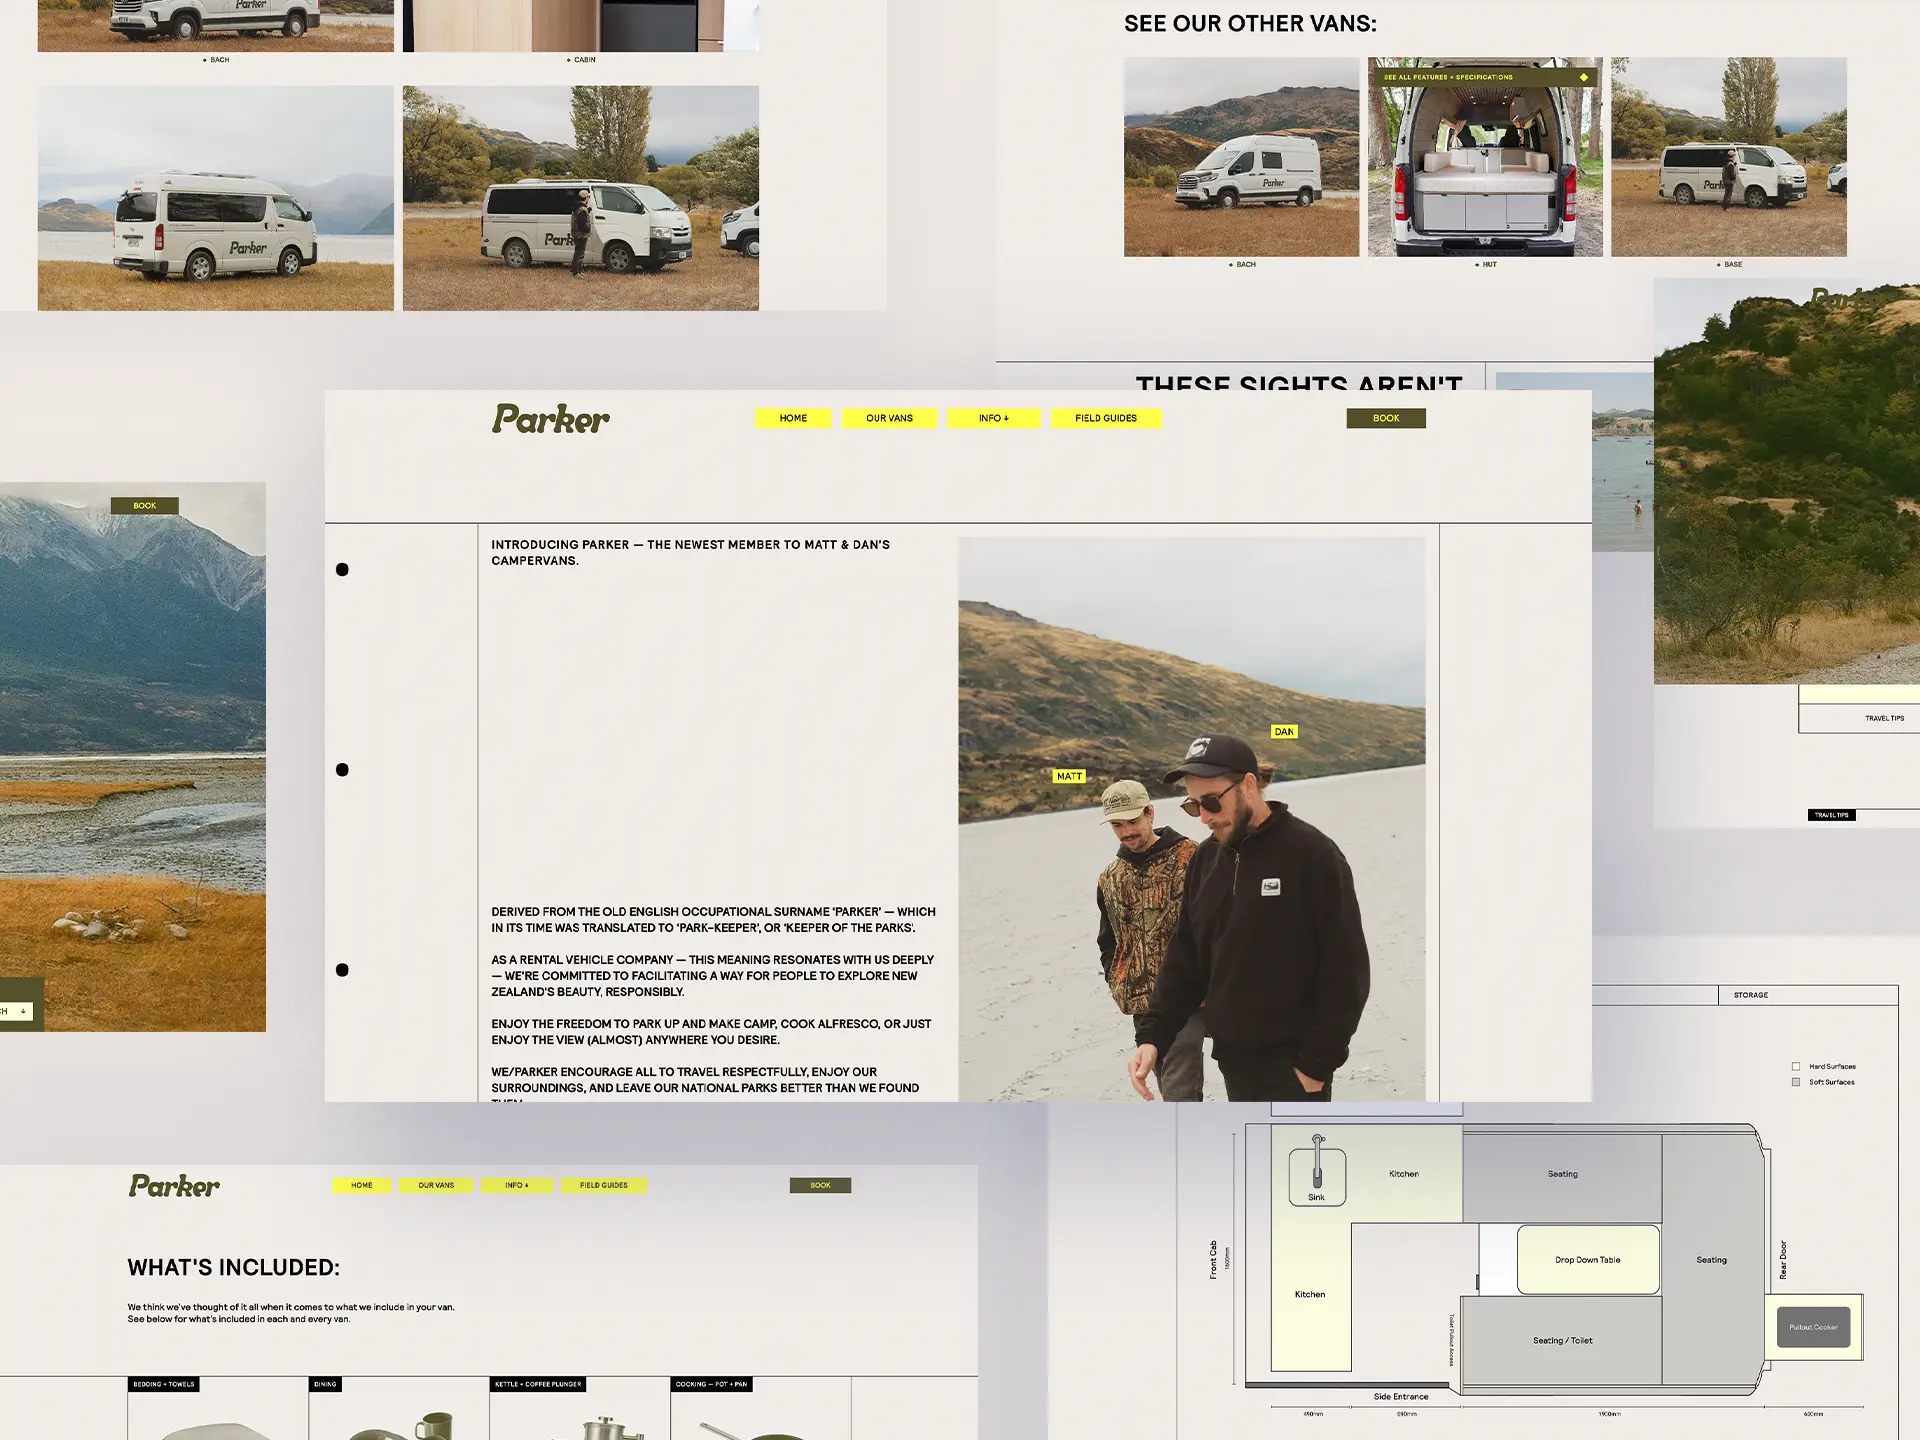Click the black TRAVEL TIPS tag on the right page
The image size is (1920, 1440).
[x=1832, y=815]
